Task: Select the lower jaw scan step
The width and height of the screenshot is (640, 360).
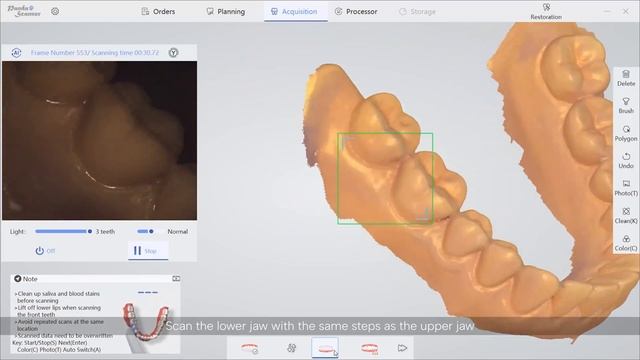Action: [x=325, y=348]
